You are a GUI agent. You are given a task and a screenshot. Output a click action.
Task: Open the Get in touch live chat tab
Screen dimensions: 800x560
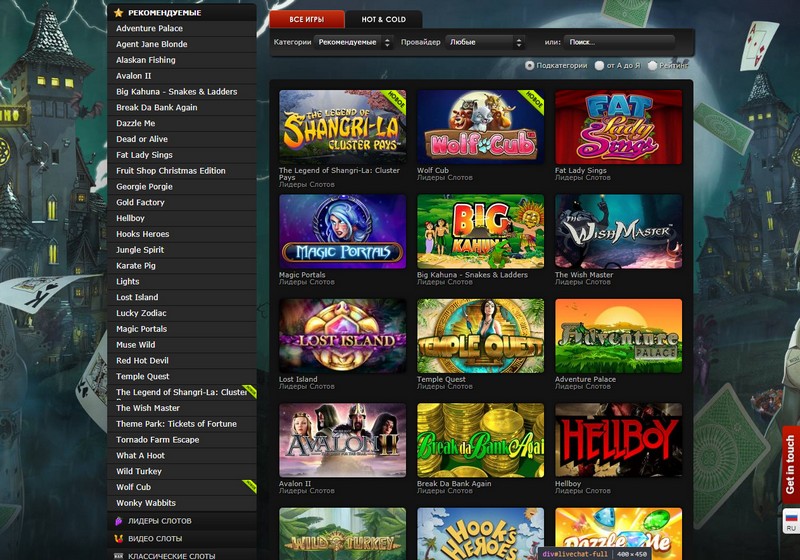coord(790,464)
